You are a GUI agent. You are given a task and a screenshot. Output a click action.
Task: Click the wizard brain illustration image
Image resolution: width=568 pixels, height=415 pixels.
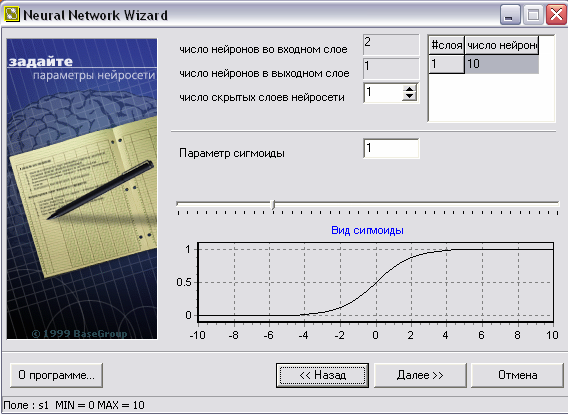tap(82, 189)
